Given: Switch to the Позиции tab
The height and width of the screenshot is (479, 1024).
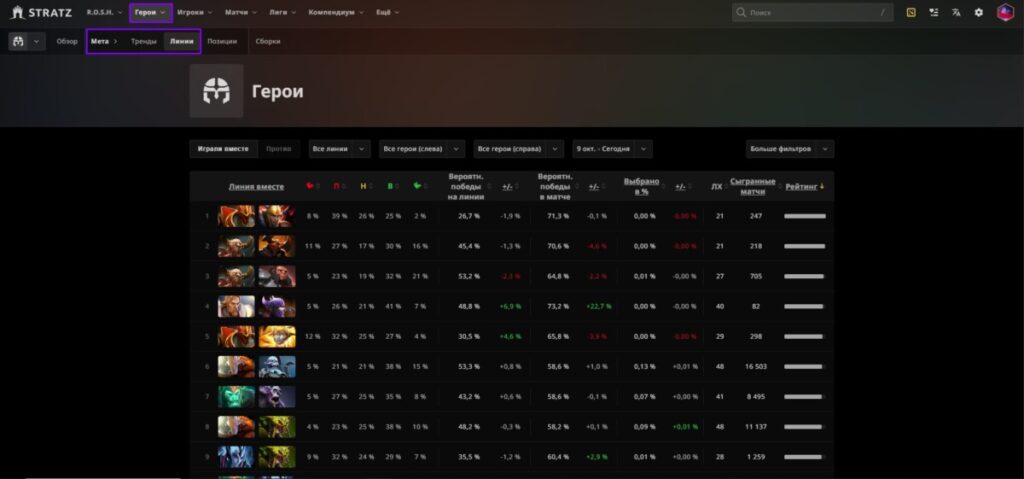Looking at the screenshot, I should click(222, 41).
